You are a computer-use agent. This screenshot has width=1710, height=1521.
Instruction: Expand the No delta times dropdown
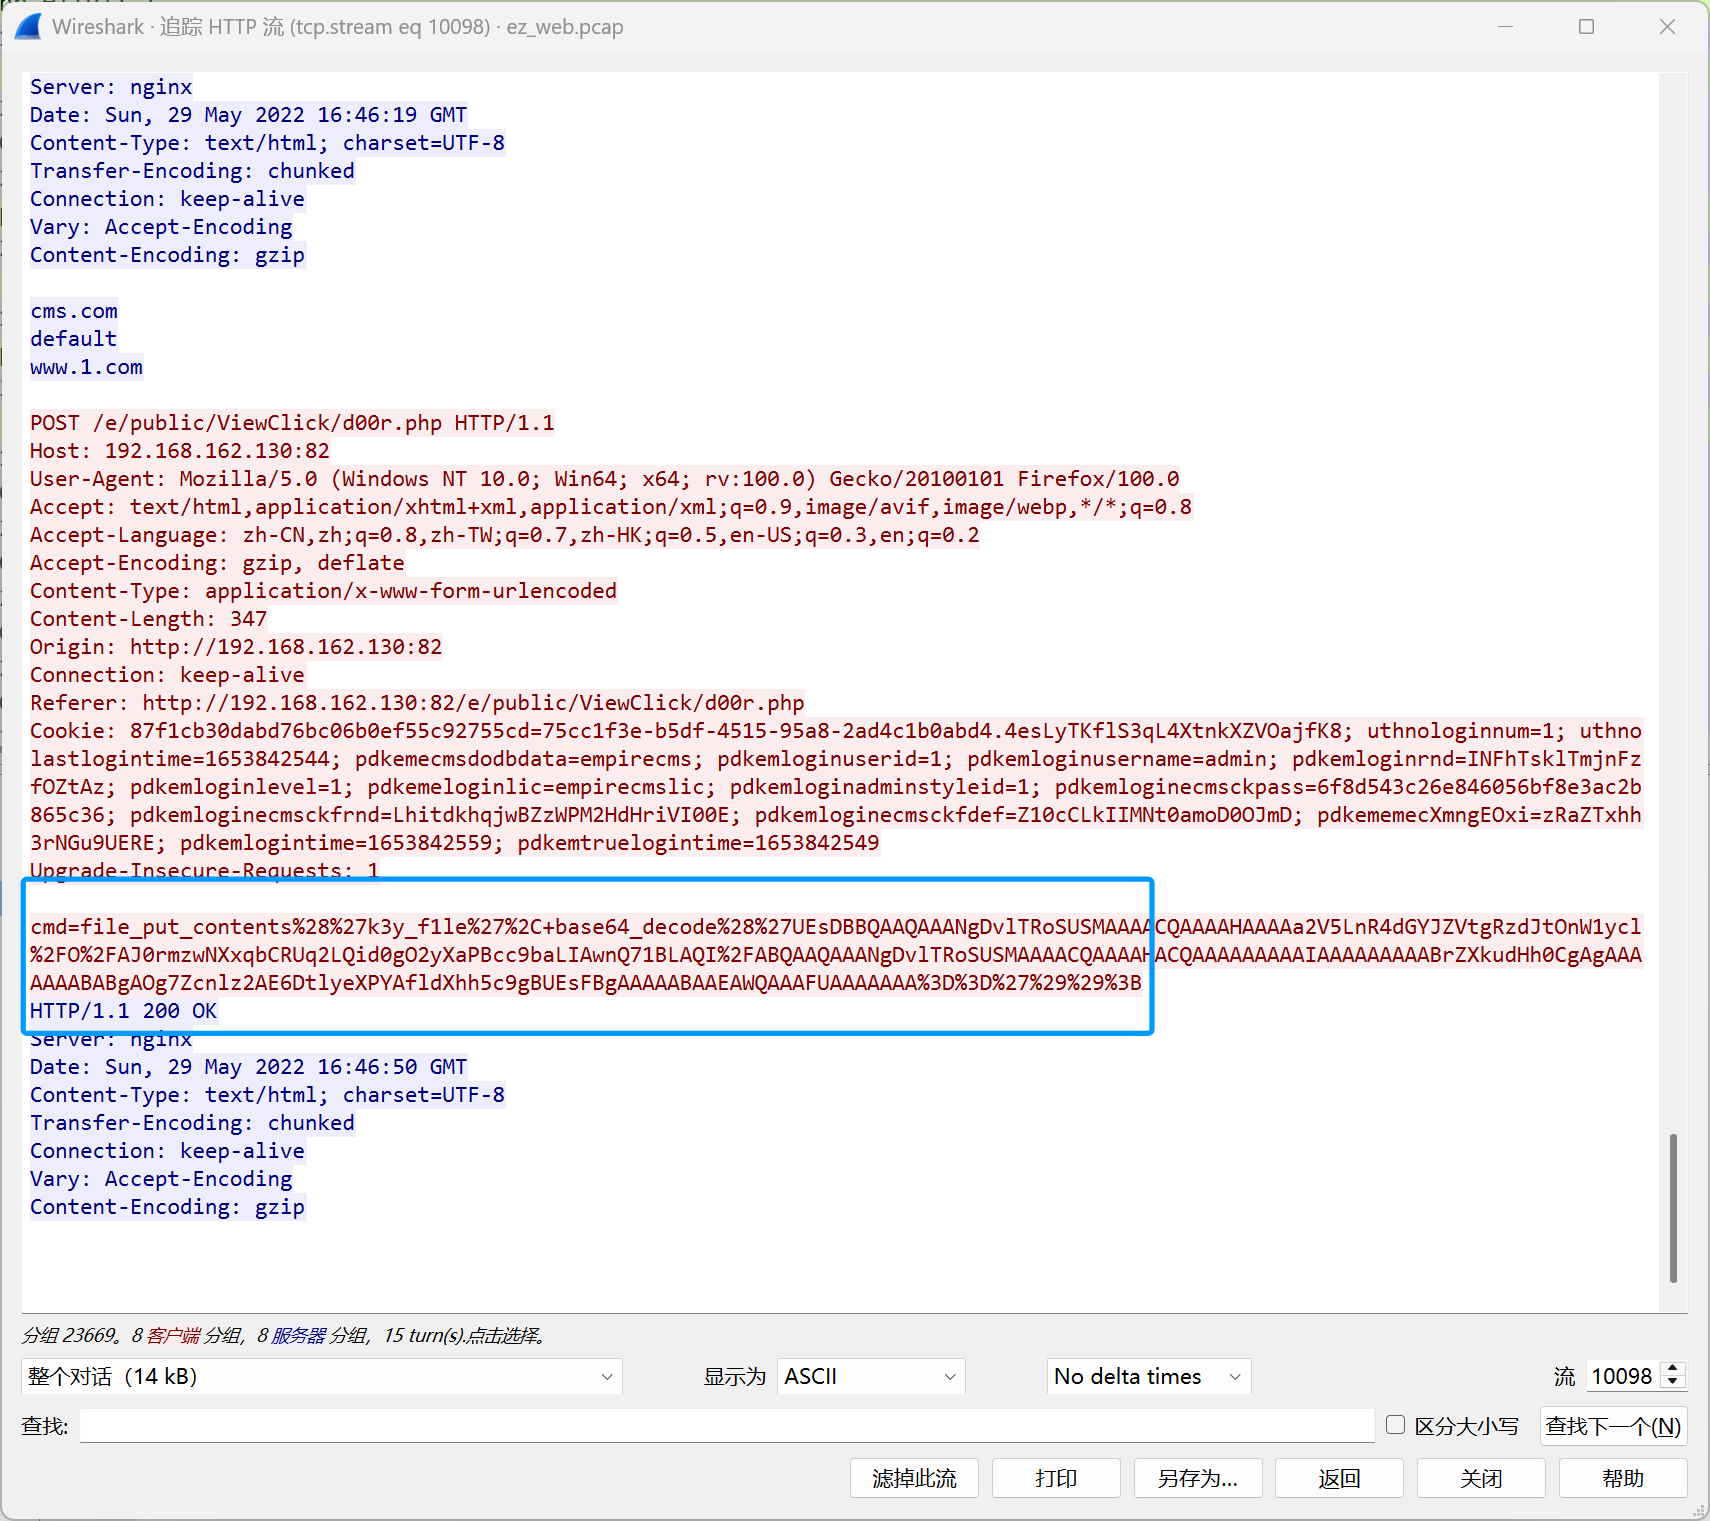1148,1376
